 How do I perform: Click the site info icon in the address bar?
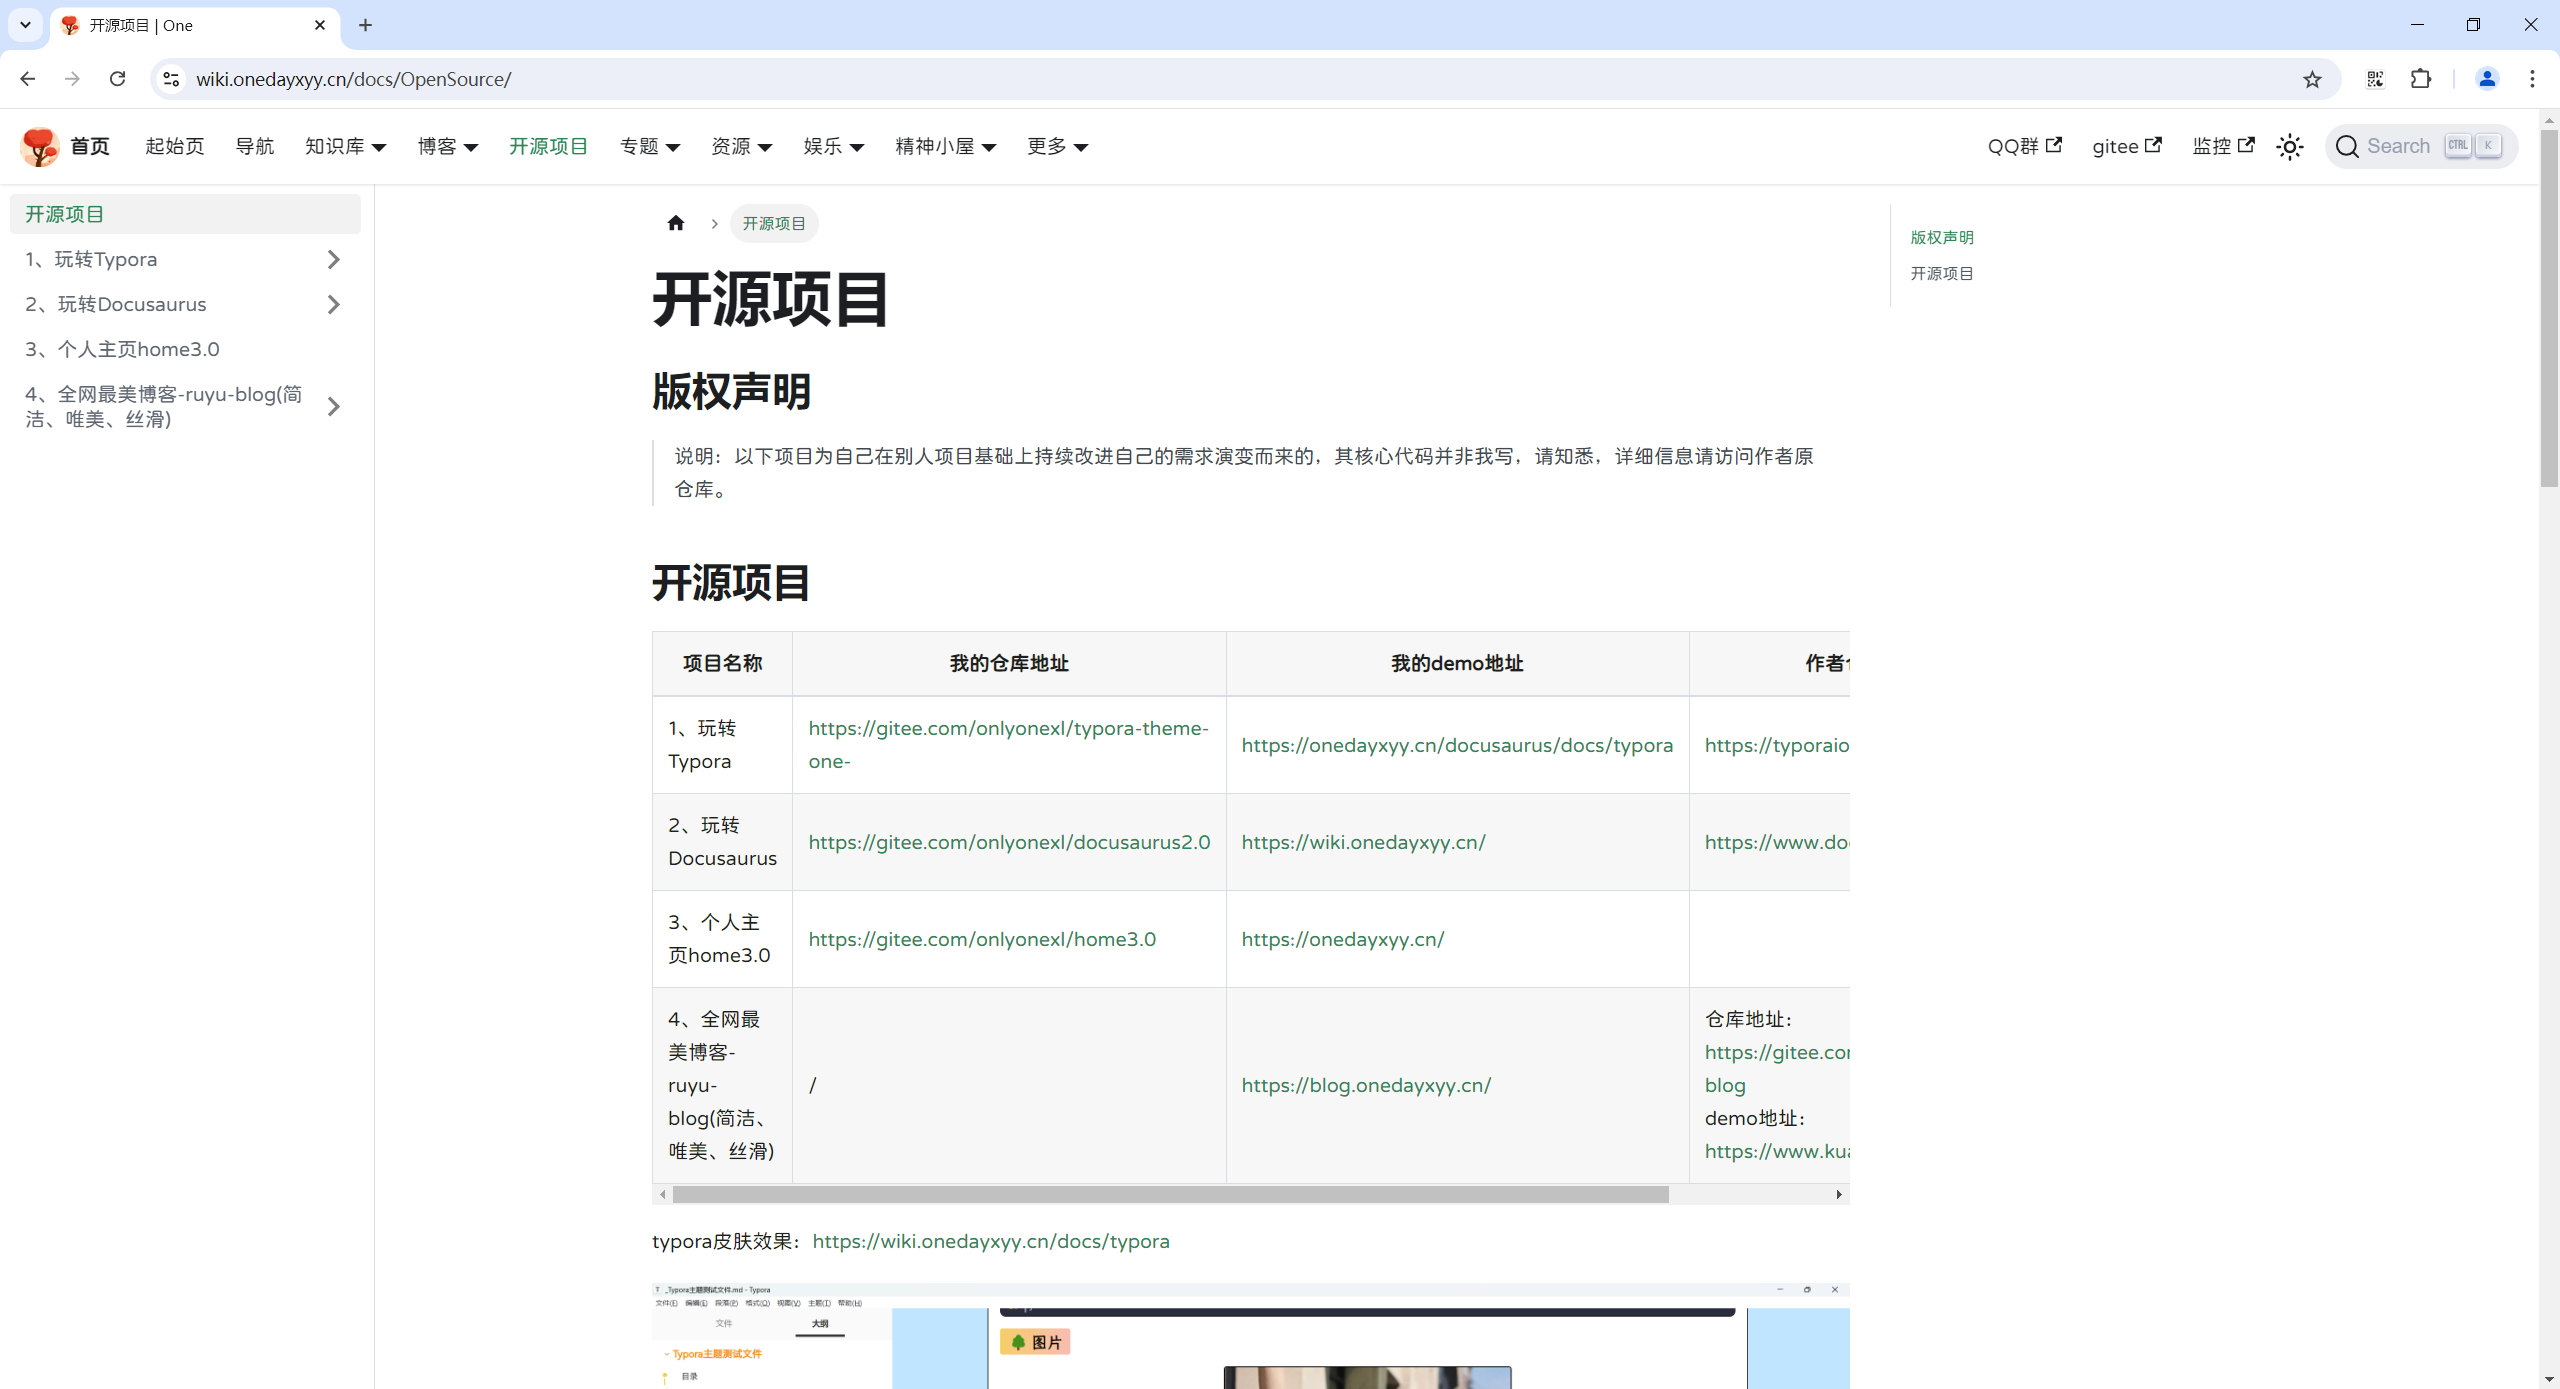point(171,79)
